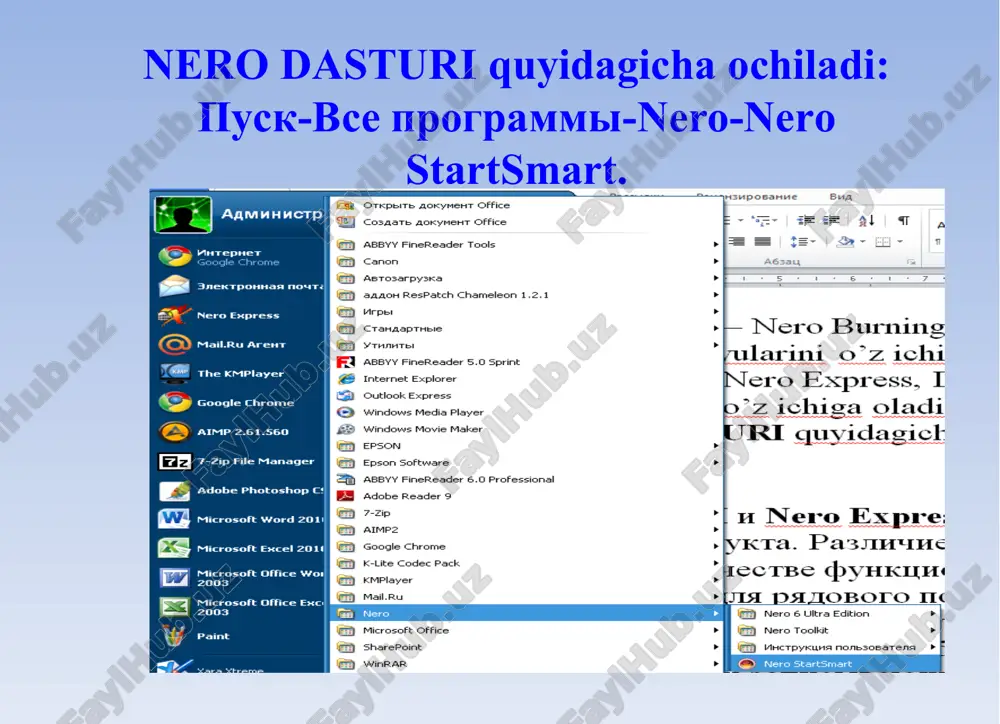Open SharePoint programs folder
The width and height of the screenshot is (1000, 724).
pos(524,647)
